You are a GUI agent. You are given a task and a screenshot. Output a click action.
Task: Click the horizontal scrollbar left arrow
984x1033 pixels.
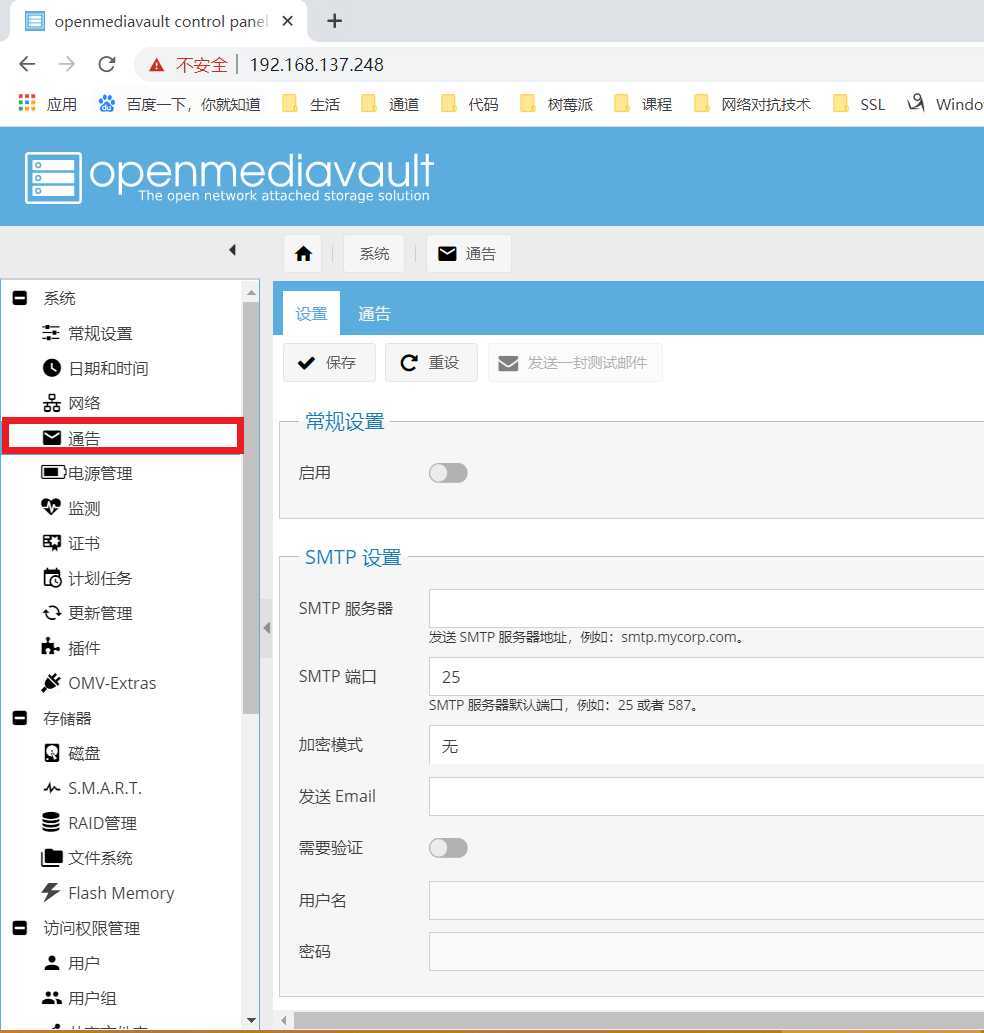283,1020
